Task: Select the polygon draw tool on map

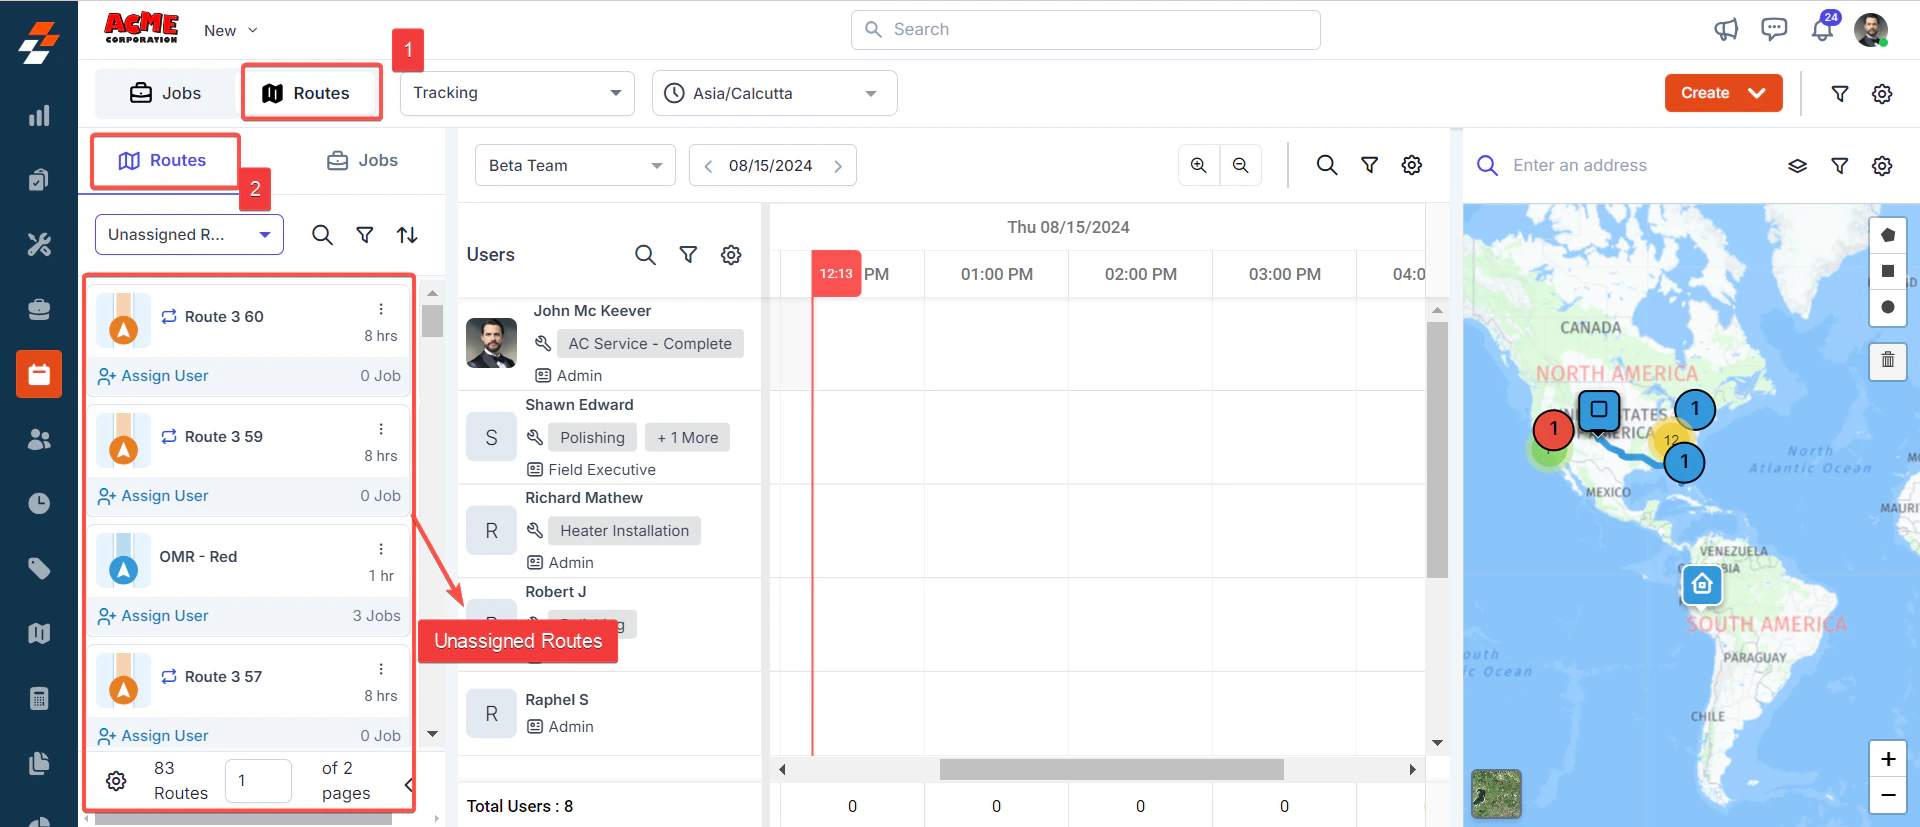Action: click(1887, 235)
